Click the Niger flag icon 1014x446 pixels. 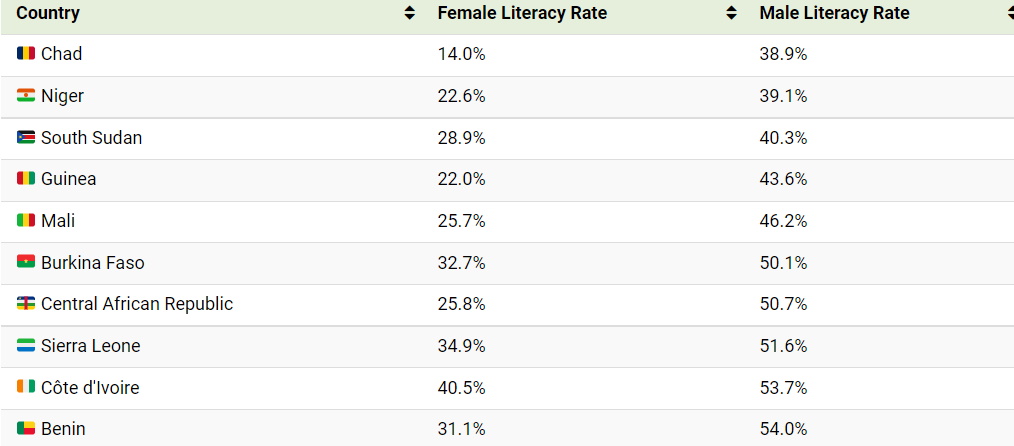tap(26, 96)
